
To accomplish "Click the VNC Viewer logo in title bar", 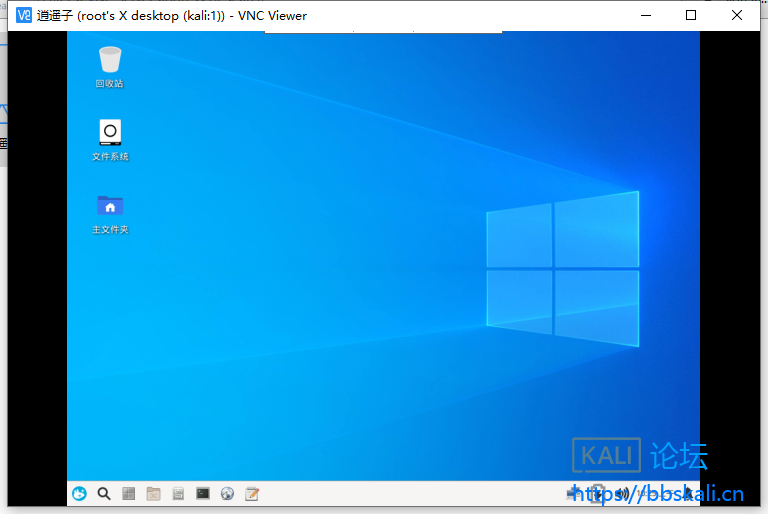I will coord(24,15).
